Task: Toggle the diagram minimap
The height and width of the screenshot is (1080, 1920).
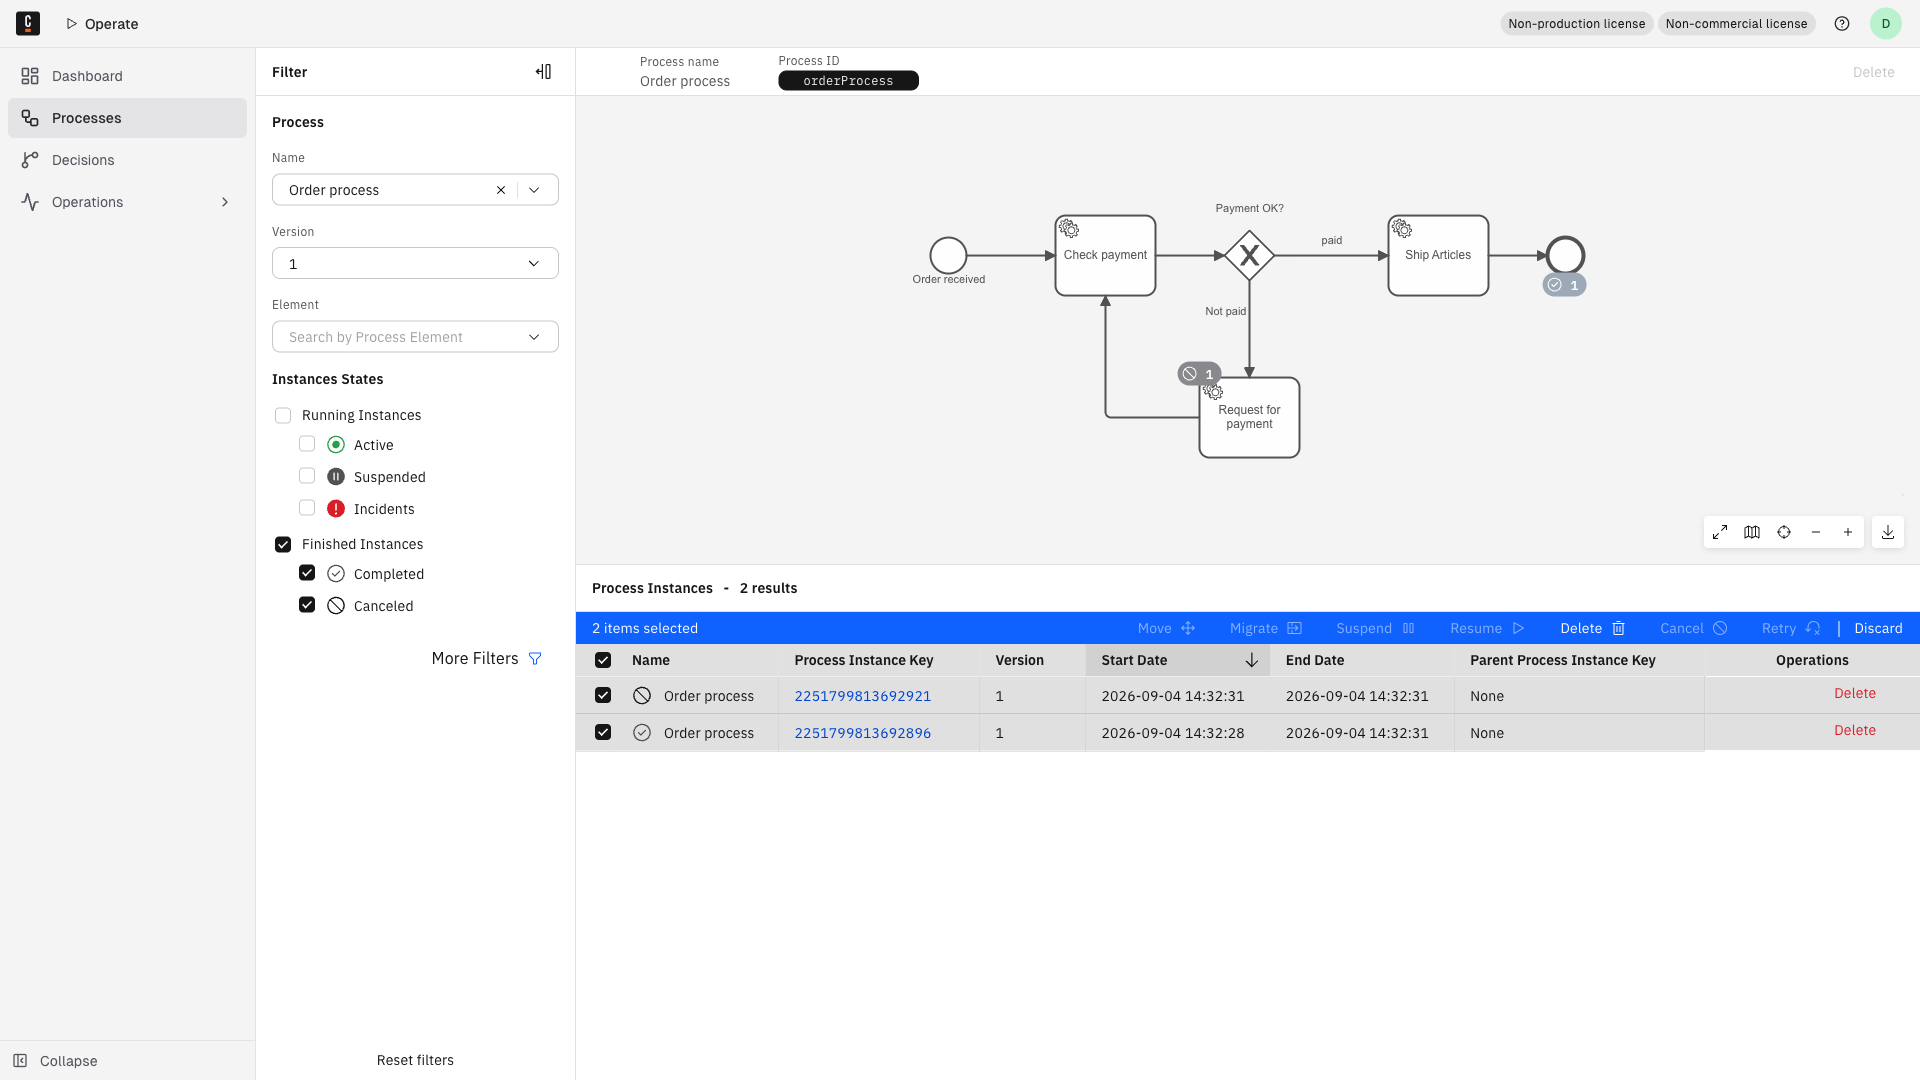Action: (x=1752, y=532)
